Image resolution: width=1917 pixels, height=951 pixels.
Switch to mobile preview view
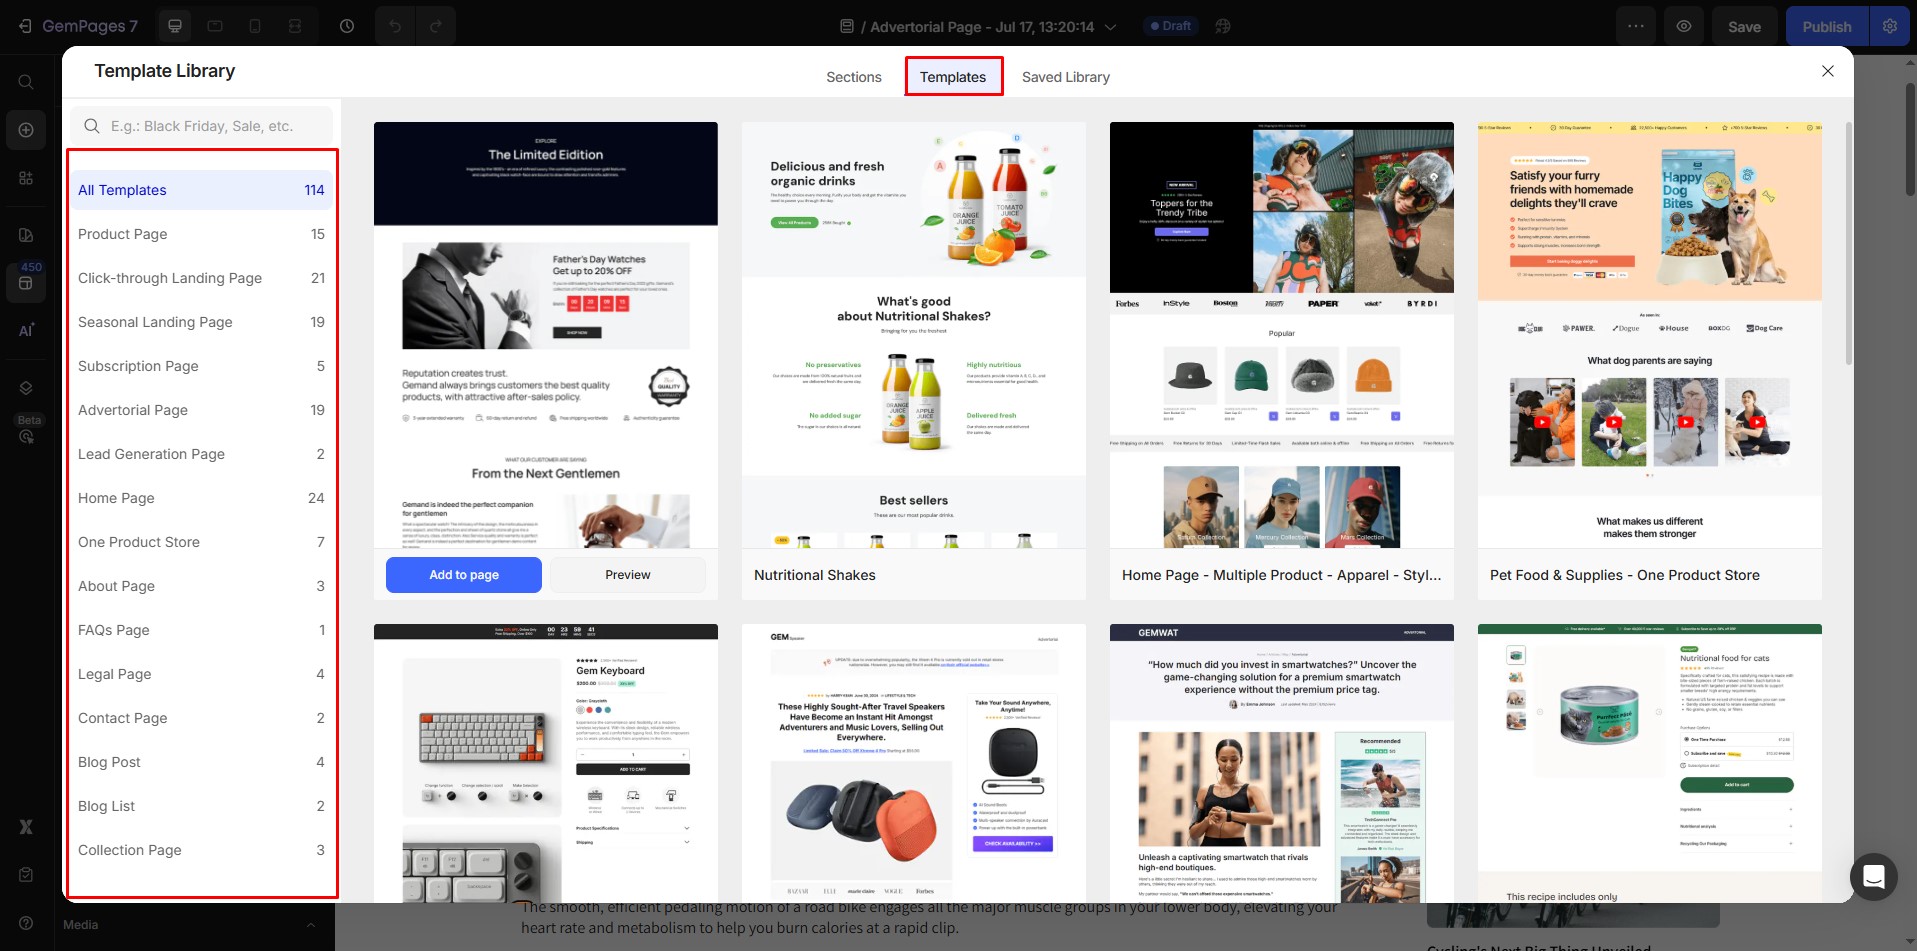coord(255,26)
